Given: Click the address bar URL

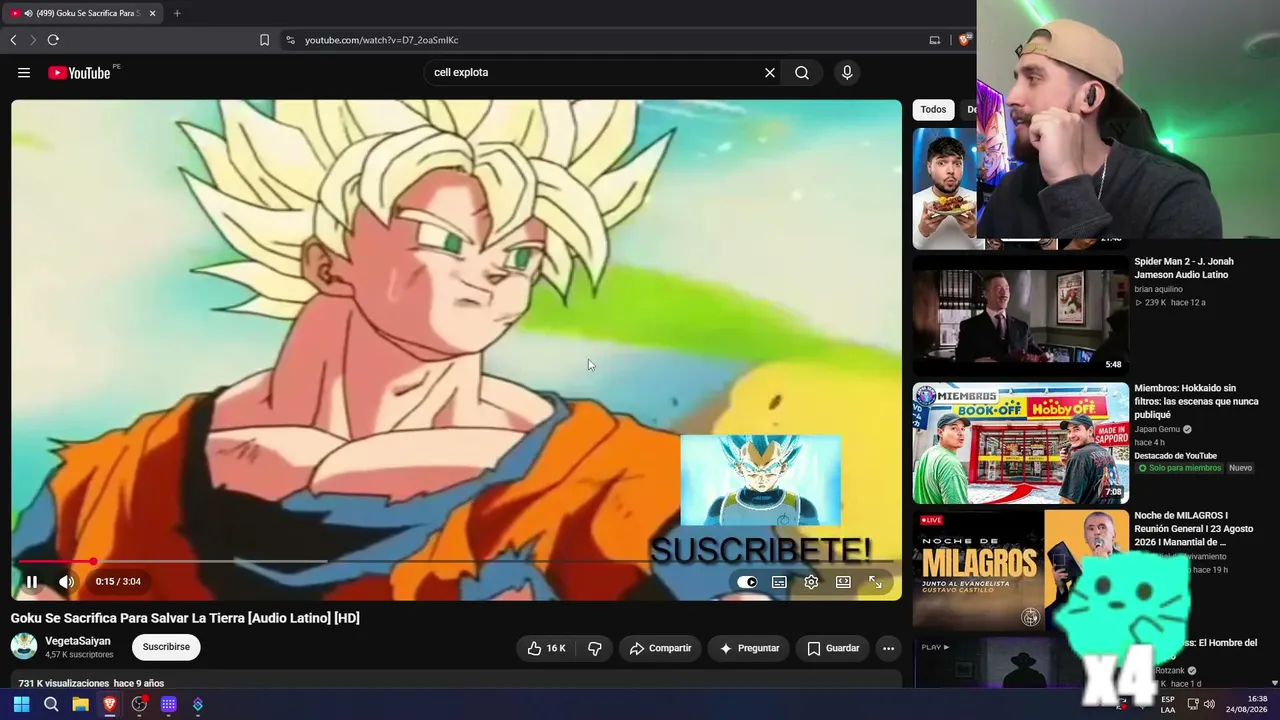Looking at the screenshot, I should point(381,40).
